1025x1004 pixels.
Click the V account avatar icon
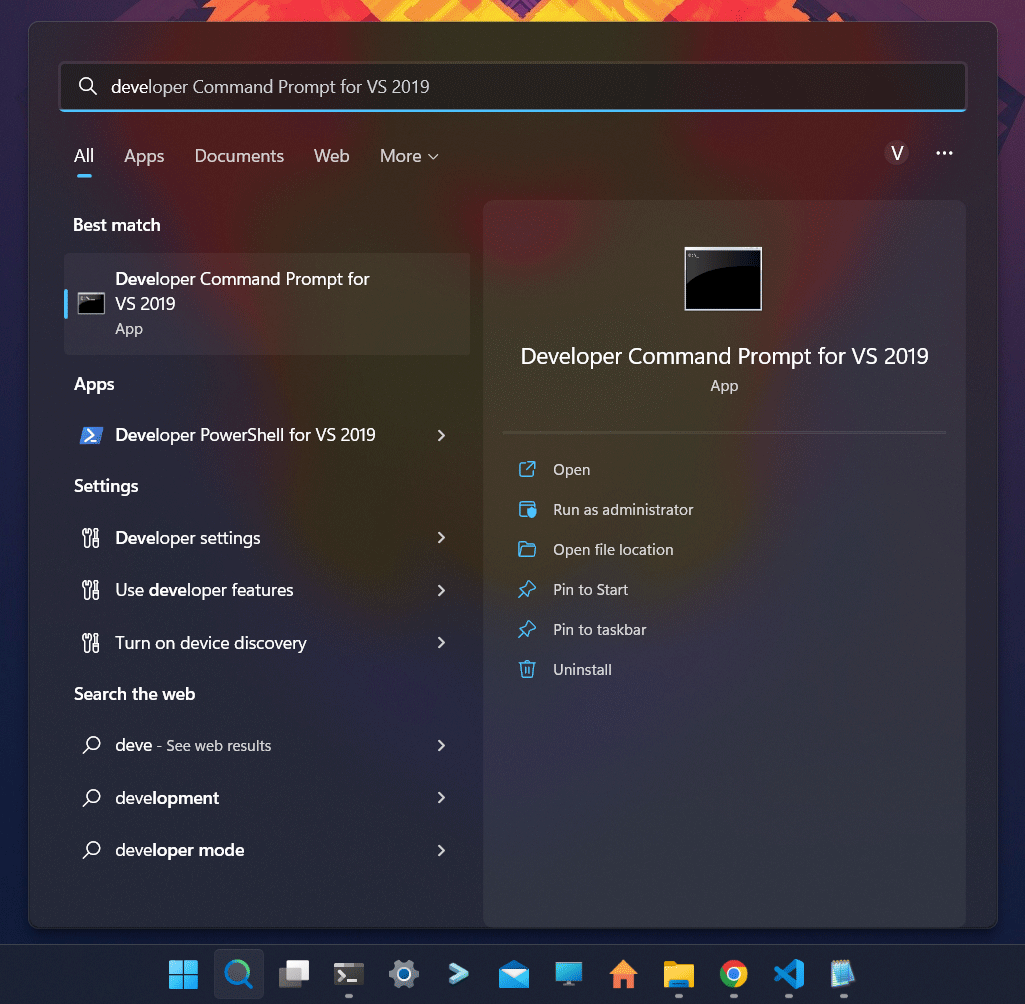(x=897, y=153)
